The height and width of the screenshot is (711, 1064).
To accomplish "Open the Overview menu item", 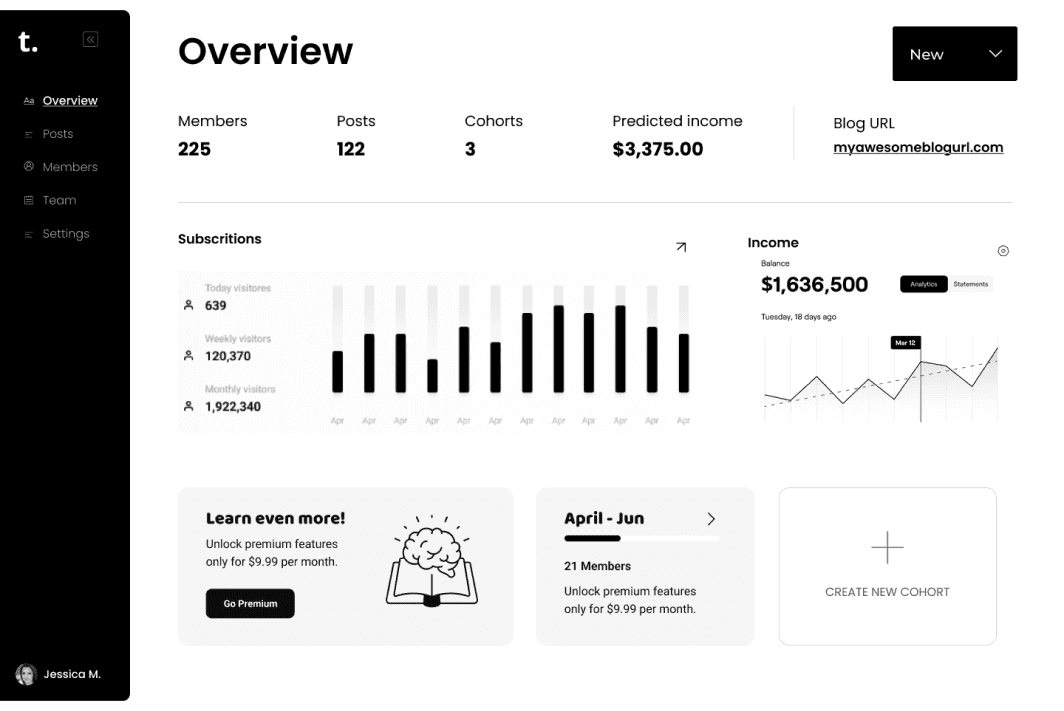I will (70, 100).
